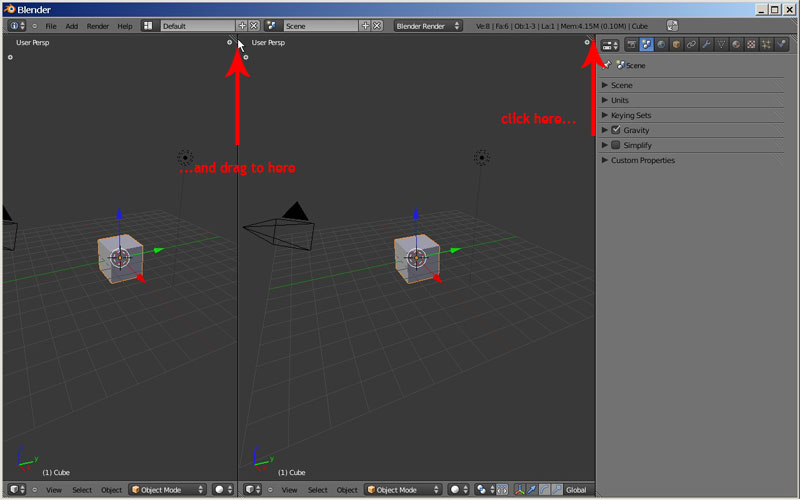
Task: Click the Object Data triangle icon
Action: click(721, 45)
